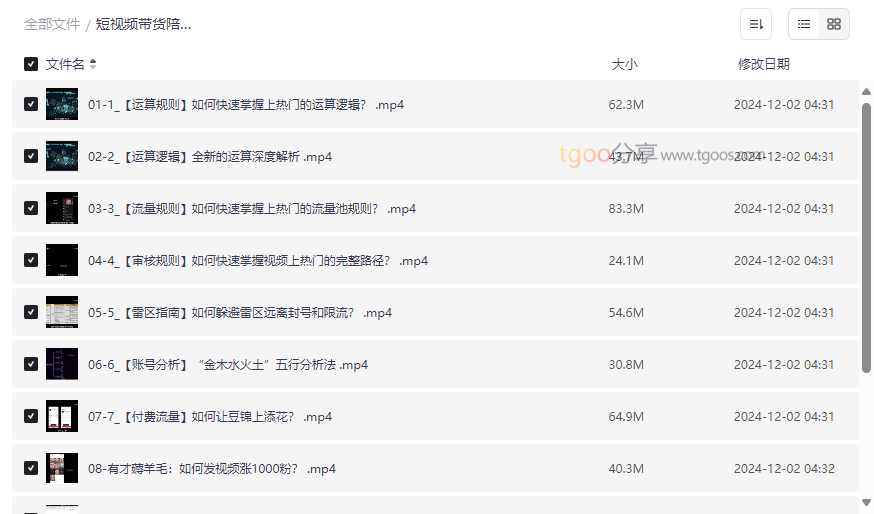The width and height of the screenshot is (874, 514).
Task: Uncheck file 07-7 付费流量
Action: tap(31, 416)
